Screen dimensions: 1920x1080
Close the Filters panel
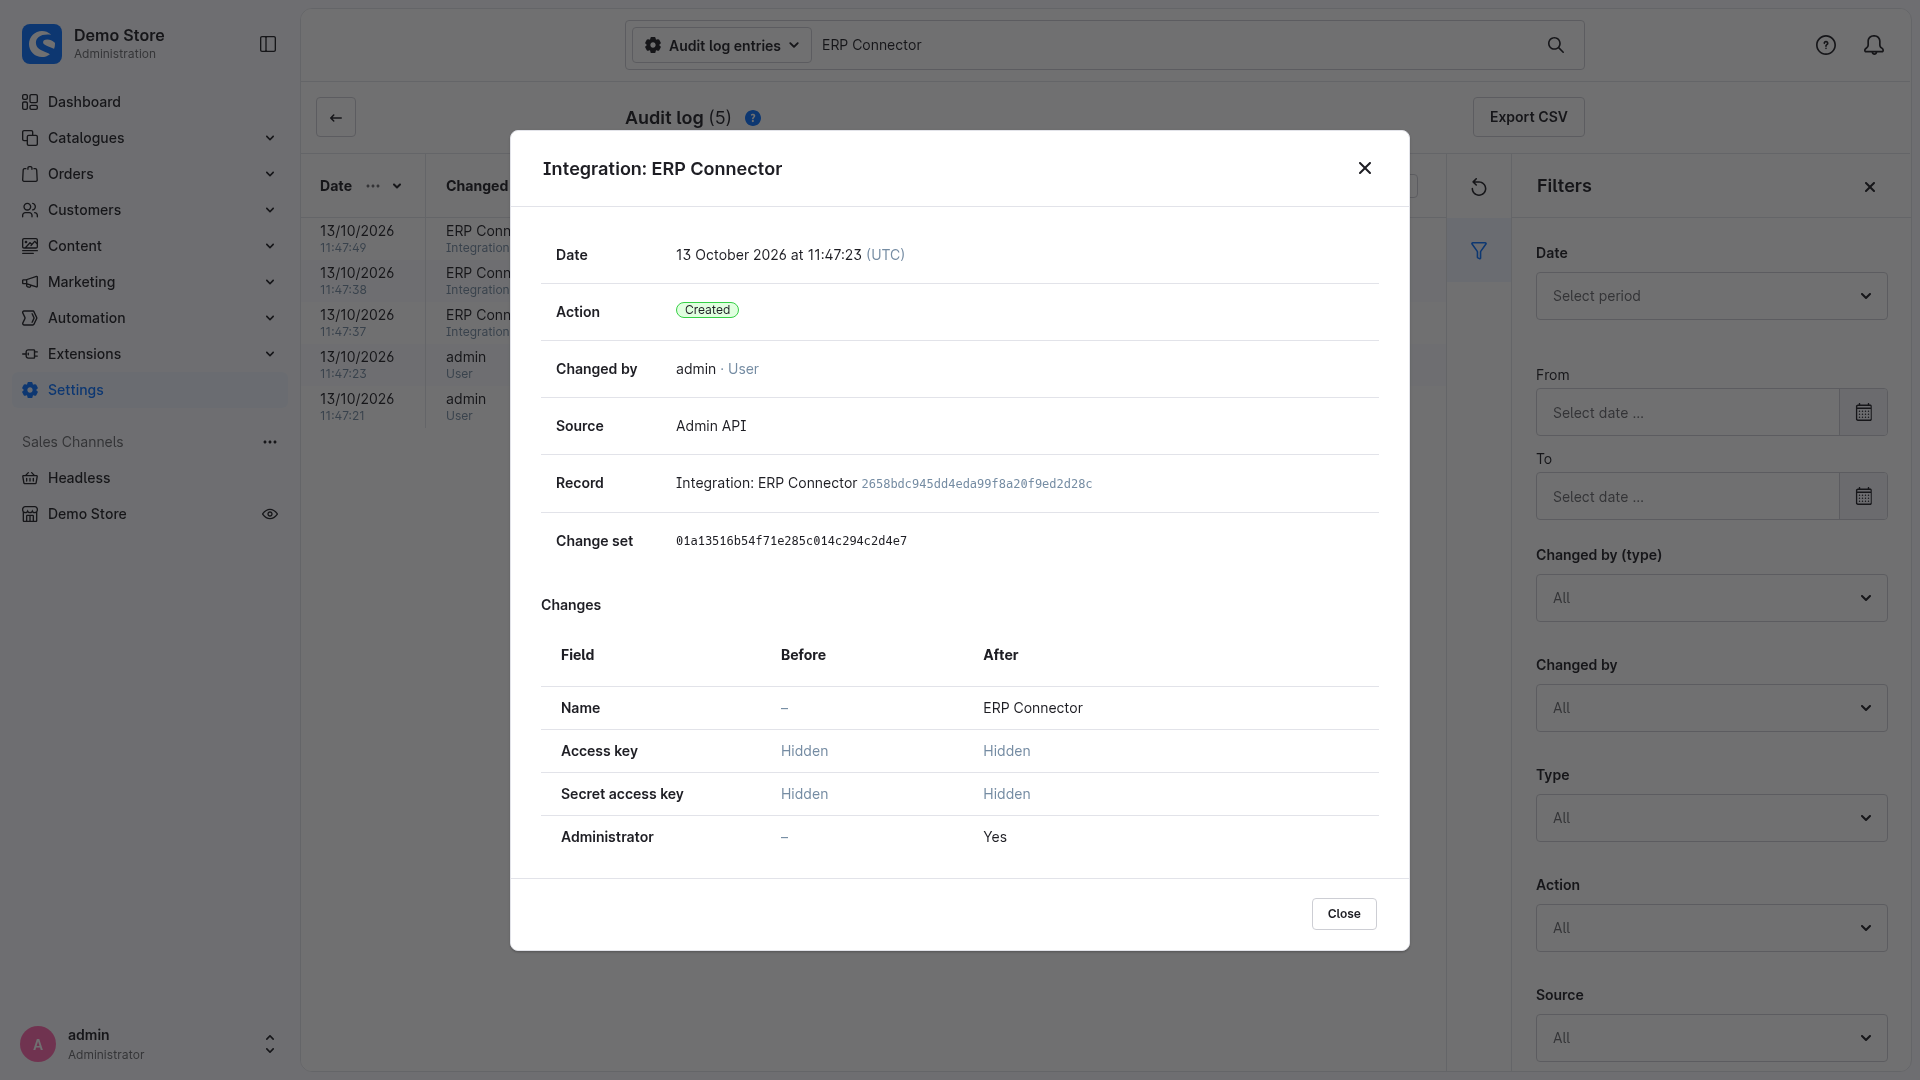tap(1870, 187)
